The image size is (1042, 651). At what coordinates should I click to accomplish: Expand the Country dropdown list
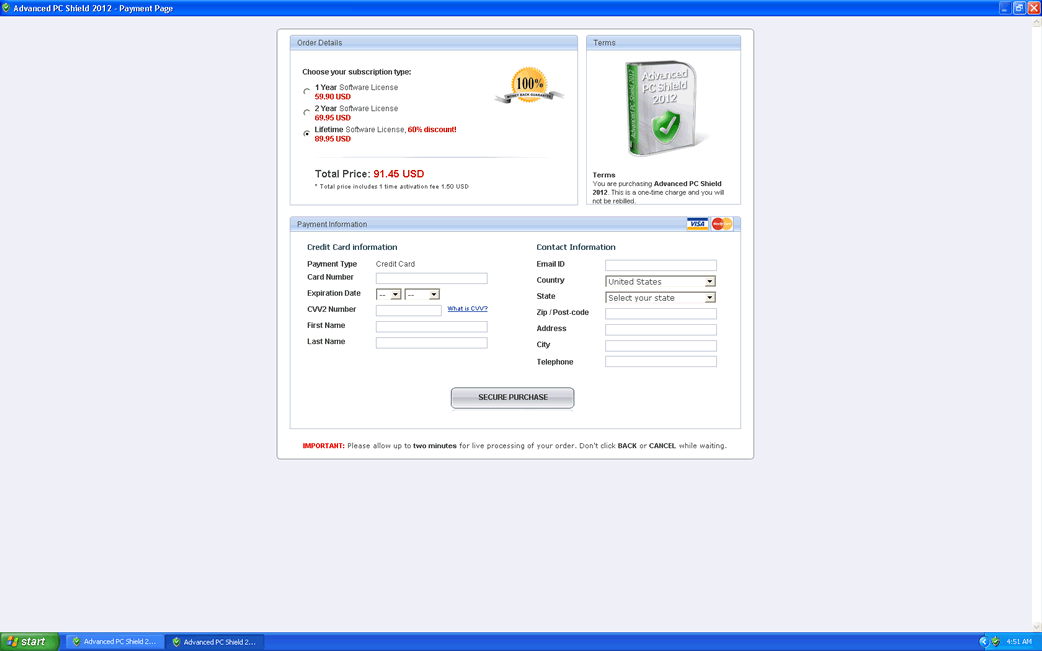click(661, 282)
